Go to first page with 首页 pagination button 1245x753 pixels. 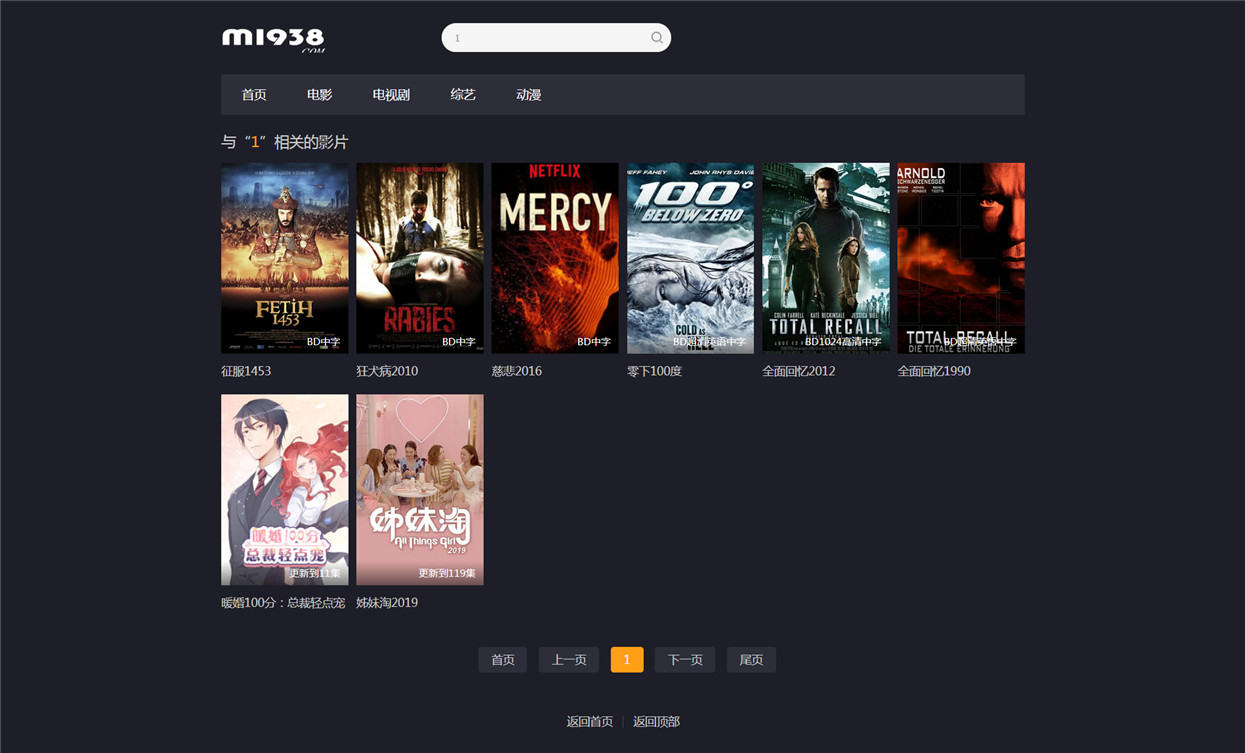503,660
